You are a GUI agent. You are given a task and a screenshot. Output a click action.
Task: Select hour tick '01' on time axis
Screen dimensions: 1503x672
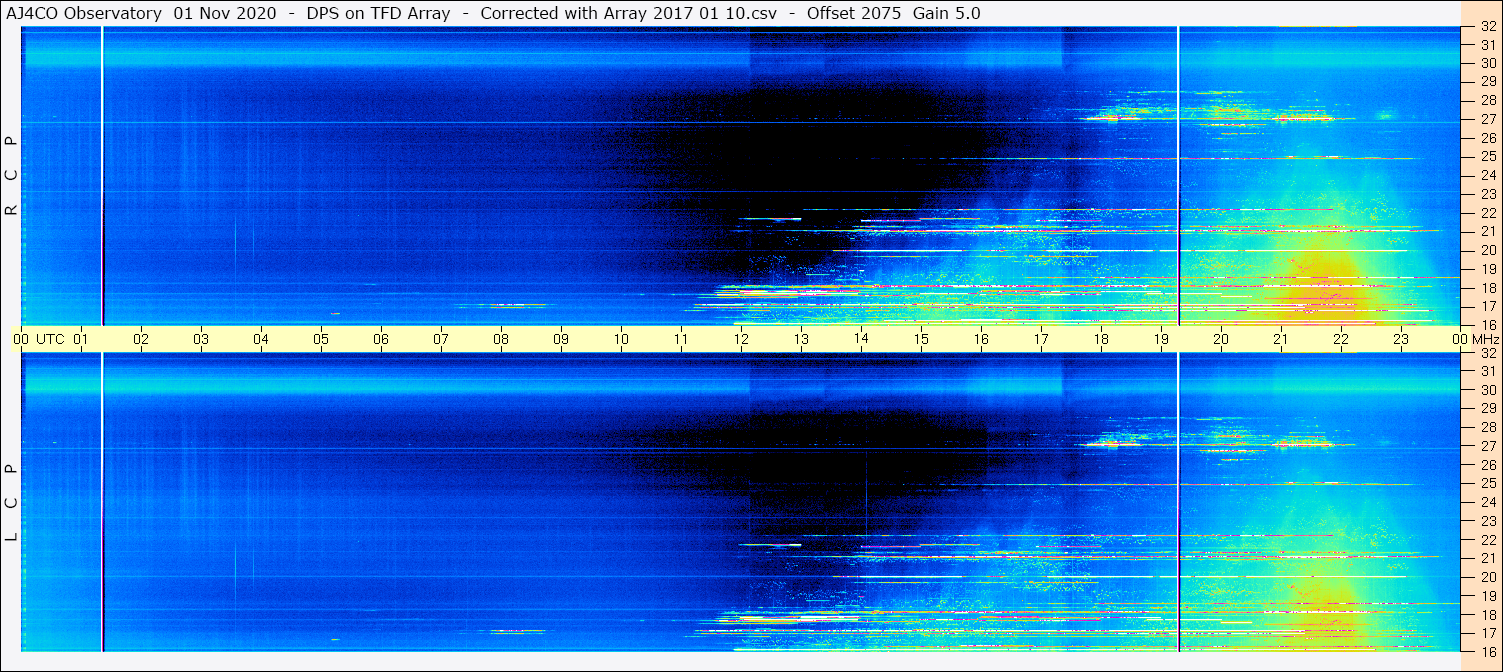pyautogui.click(x=82, y=339)
